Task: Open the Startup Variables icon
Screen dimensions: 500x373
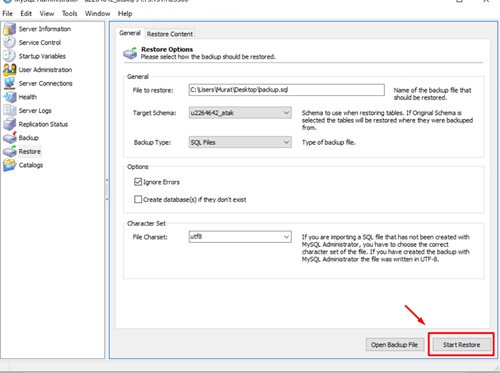Action: [9, 56]
